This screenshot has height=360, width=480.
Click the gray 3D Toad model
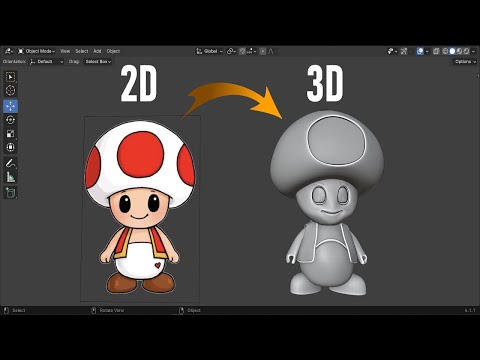coord(327,203)
